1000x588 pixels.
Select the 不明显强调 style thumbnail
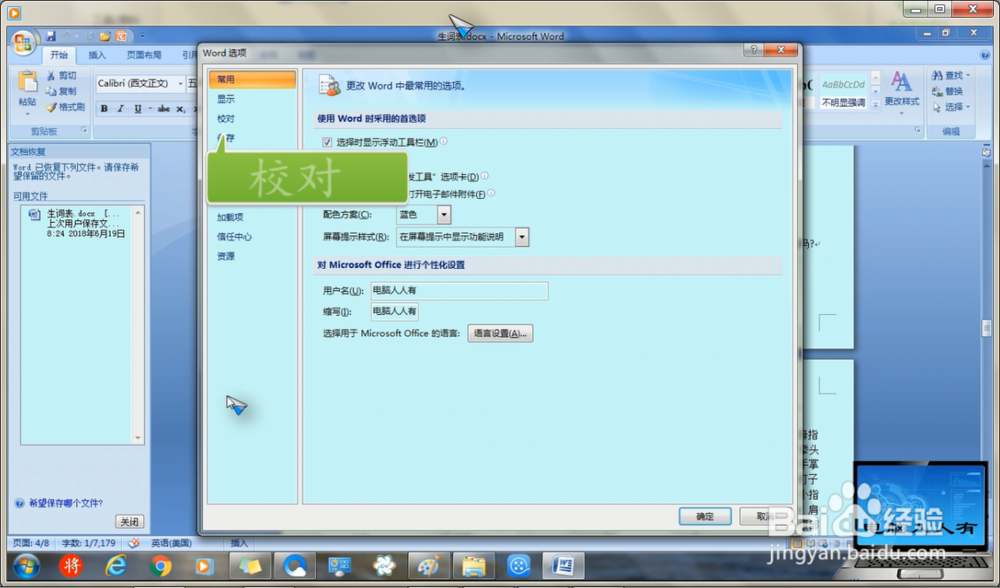[x=843, y=91]
